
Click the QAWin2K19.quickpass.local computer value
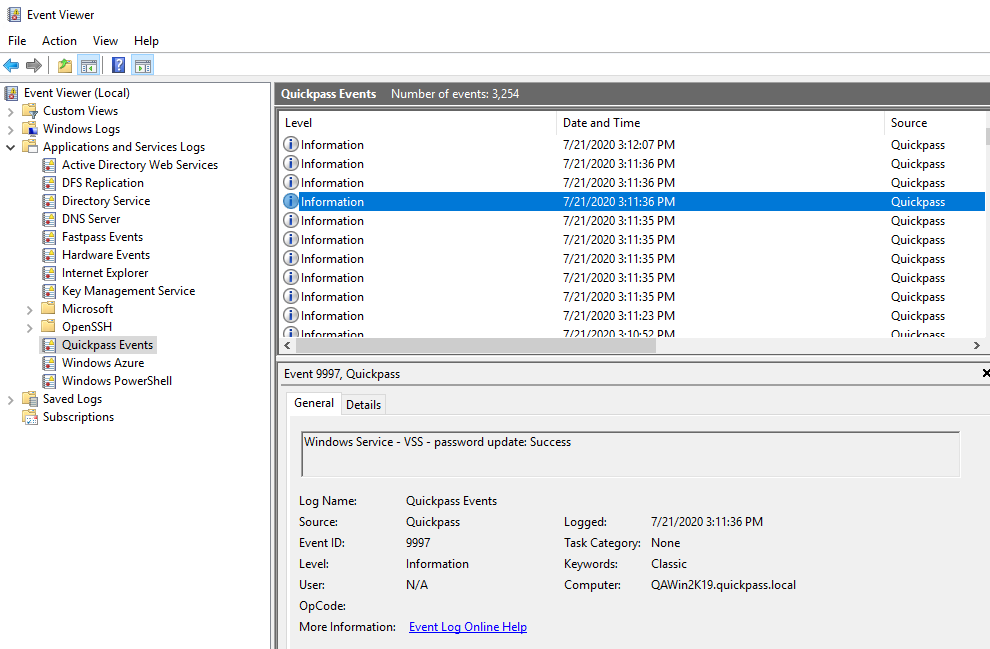coord(723,585)
